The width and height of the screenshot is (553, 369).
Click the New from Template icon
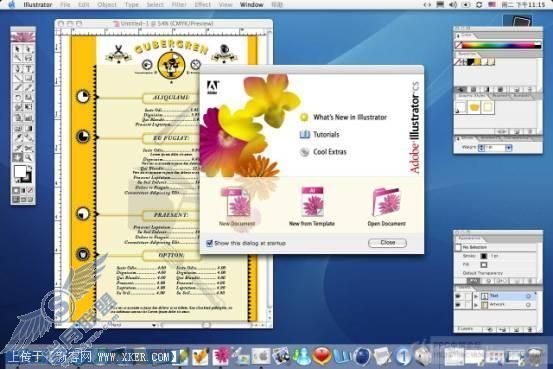312,202
